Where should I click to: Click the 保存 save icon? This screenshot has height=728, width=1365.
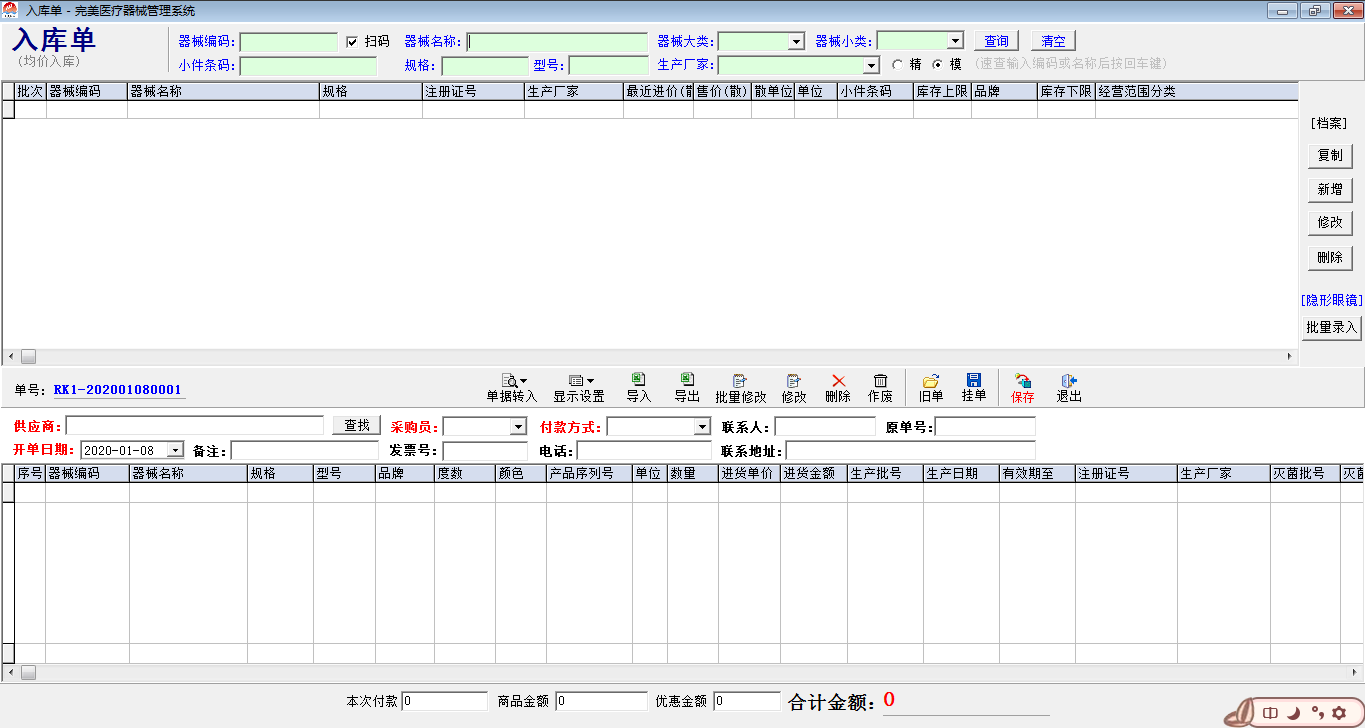click(1022, 381)
